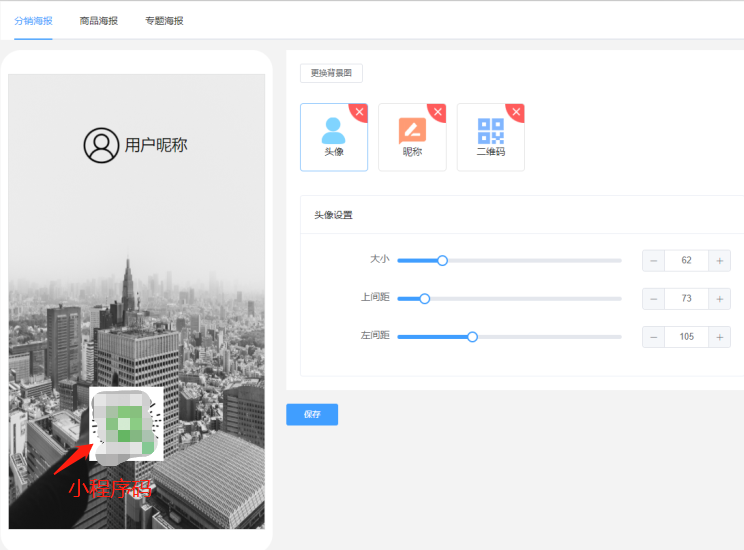Decrease the 大小 value with minus button
Viewport: 744px width, 550px height.
[x=654, y=261]
